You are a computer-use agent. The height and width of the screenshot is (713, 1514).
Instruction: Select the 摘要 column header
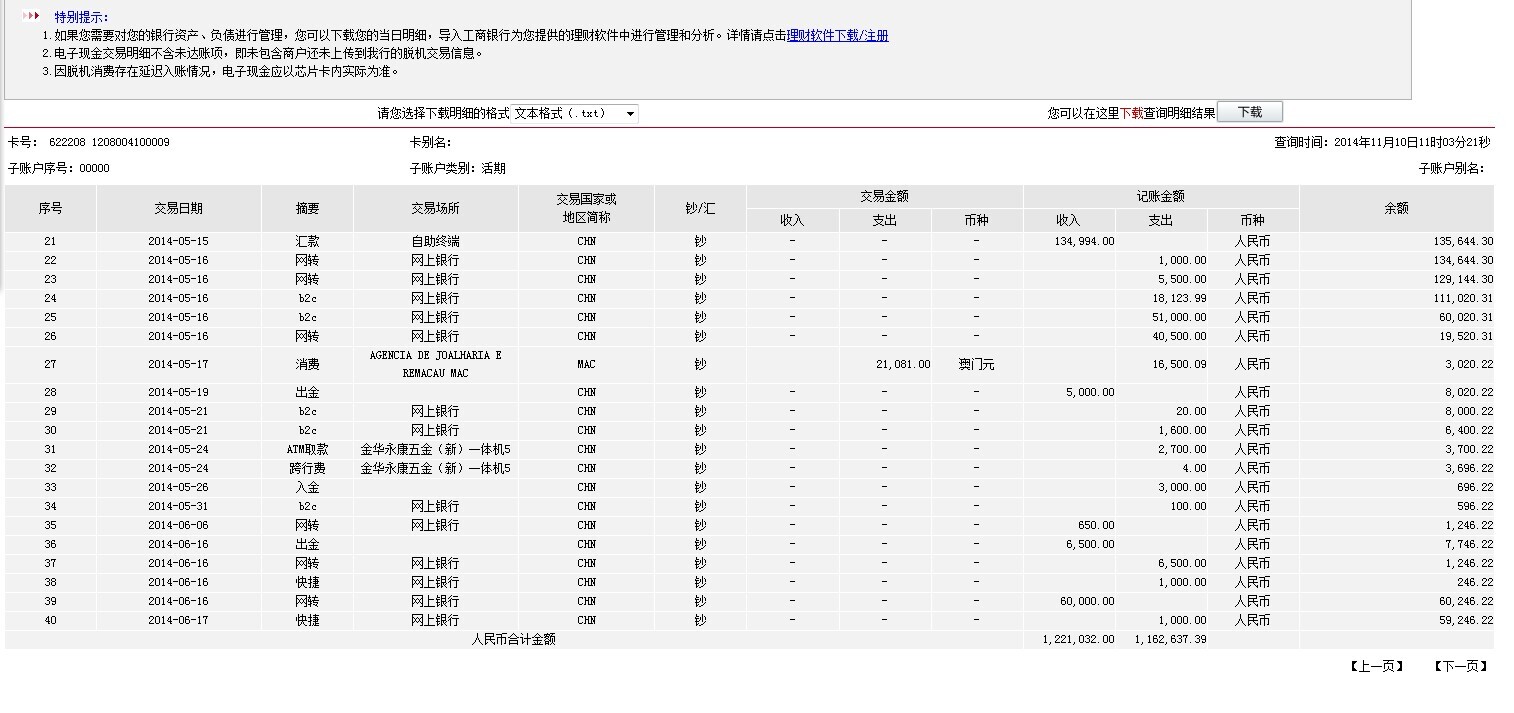(x=307, y=208)
